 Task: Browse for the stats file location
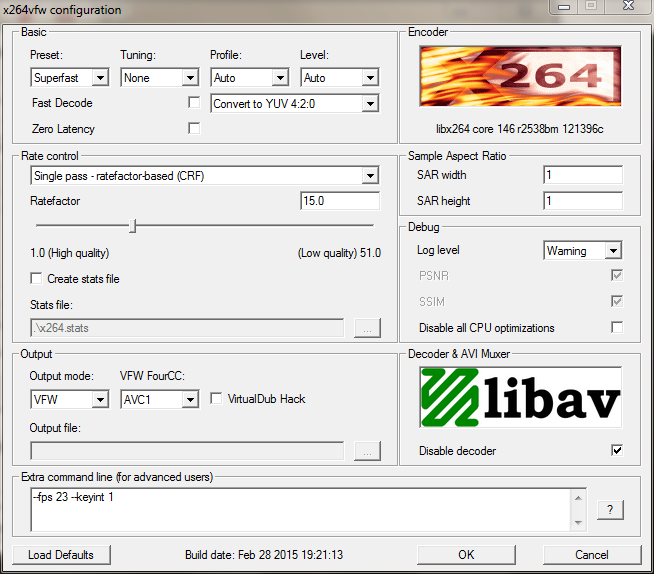(x=367, y=328)
